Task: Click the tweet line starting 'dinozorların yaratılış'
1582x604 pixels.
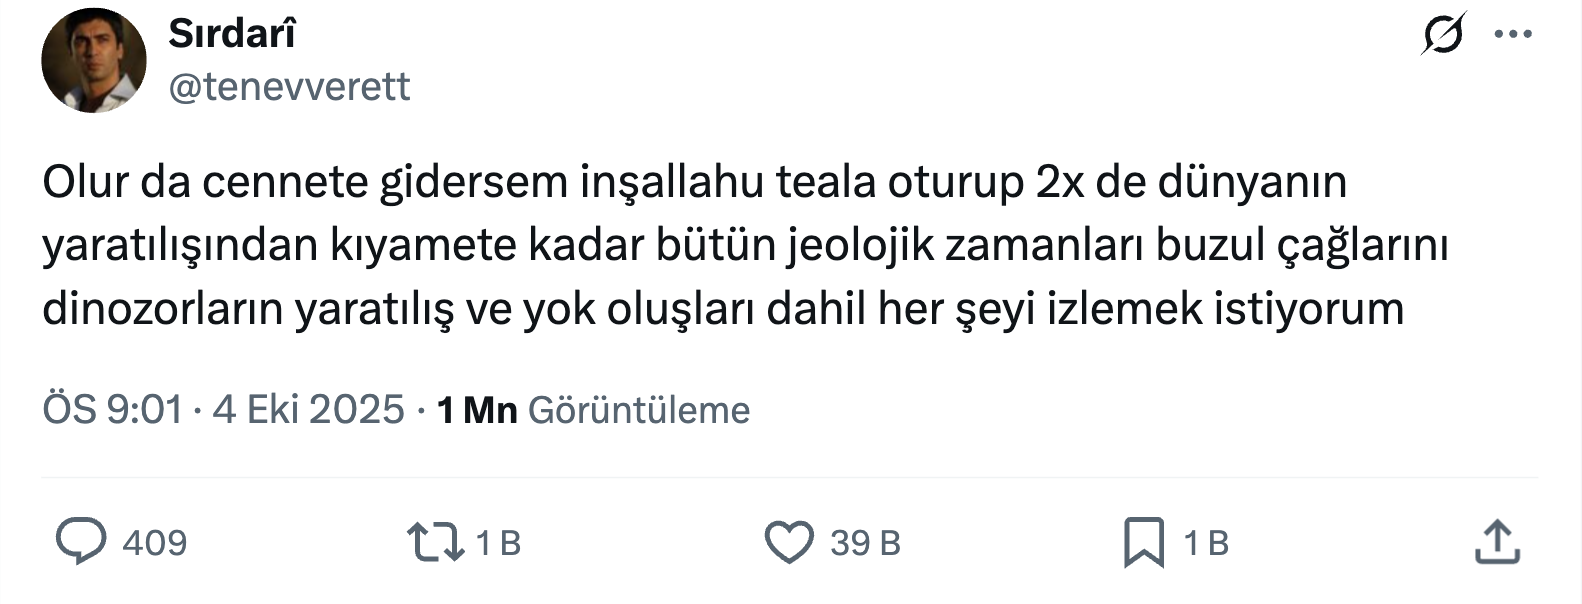Action: [722, 308]
